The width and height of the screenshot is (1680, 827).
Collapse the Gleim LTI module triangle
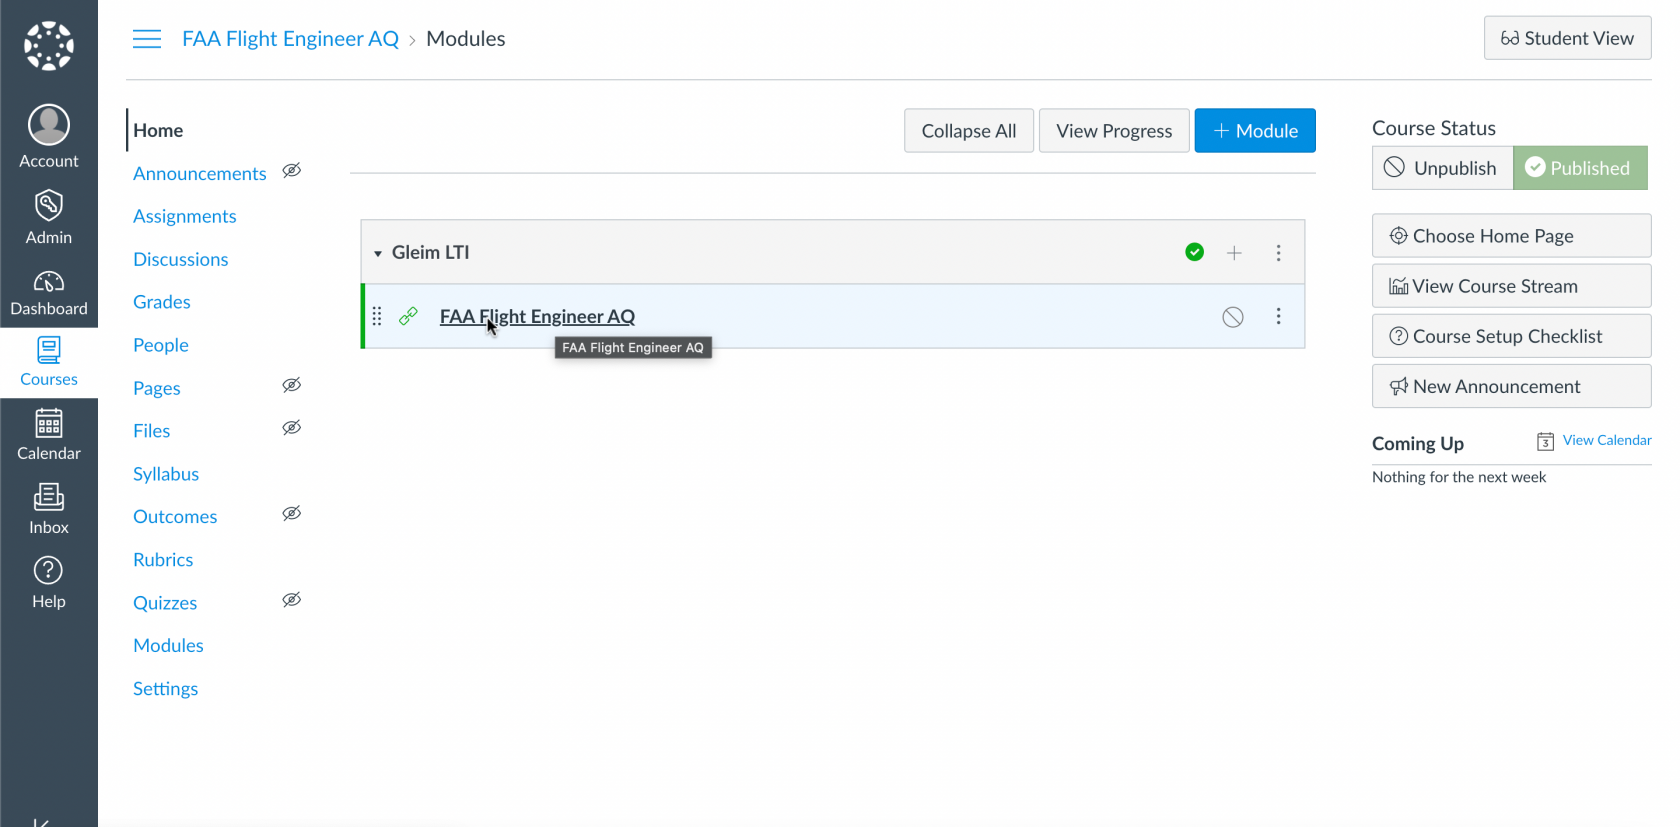[x=378, y=254]
